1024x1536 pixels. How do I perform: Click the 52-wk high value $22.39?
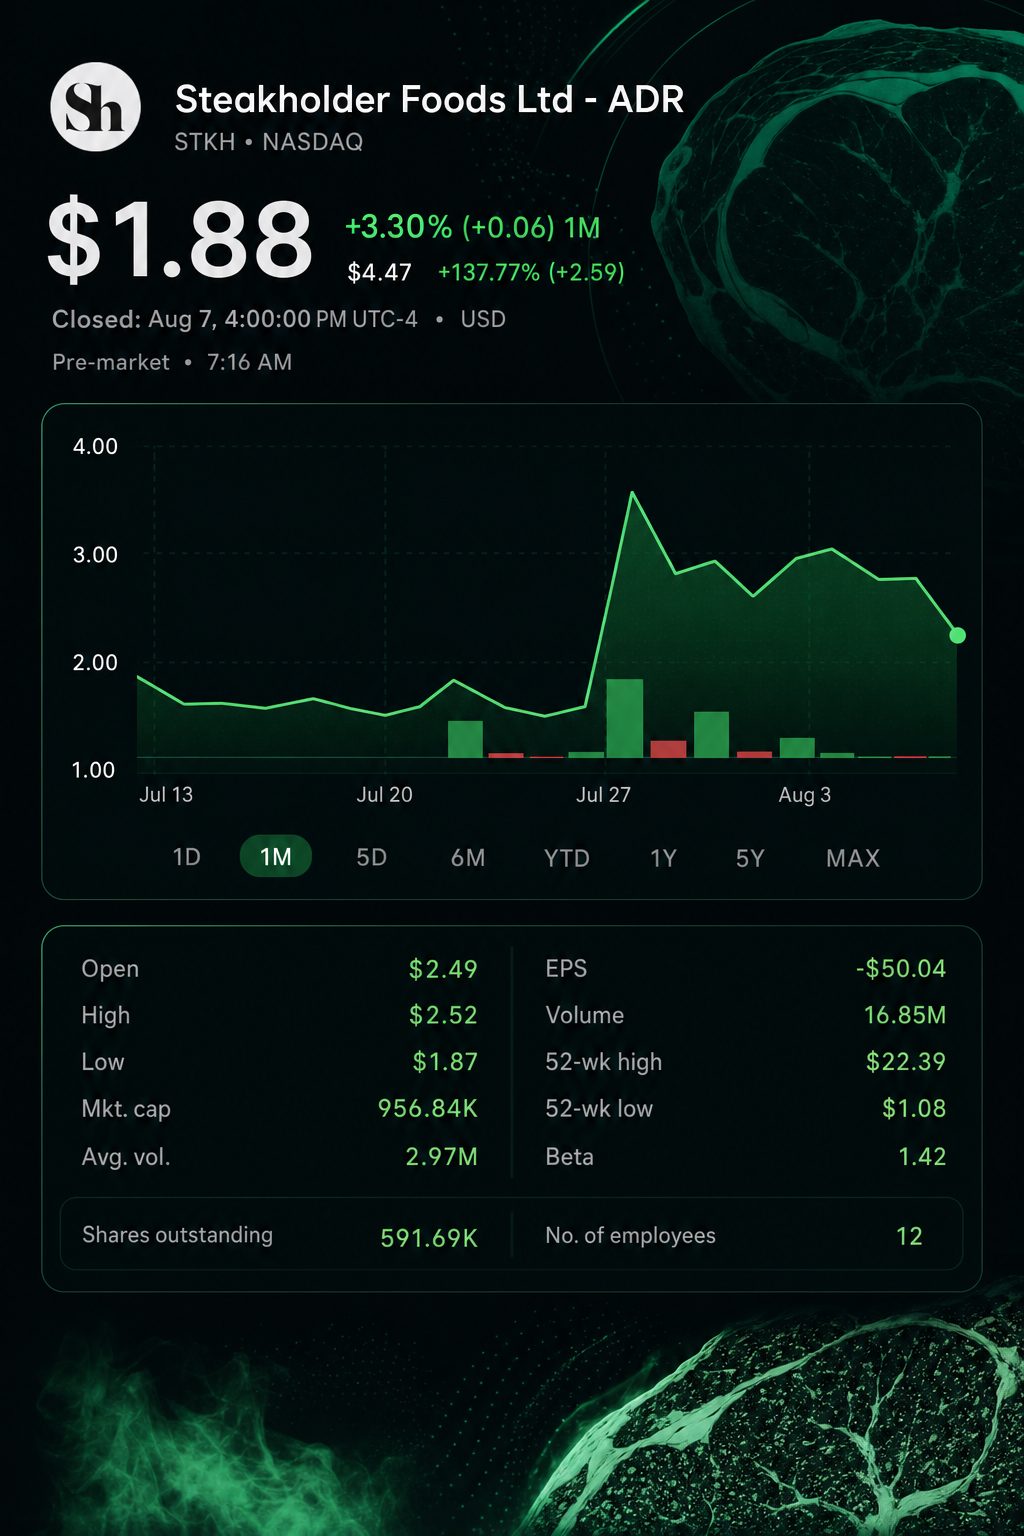pyautogui.click(x=905, y=1061)
